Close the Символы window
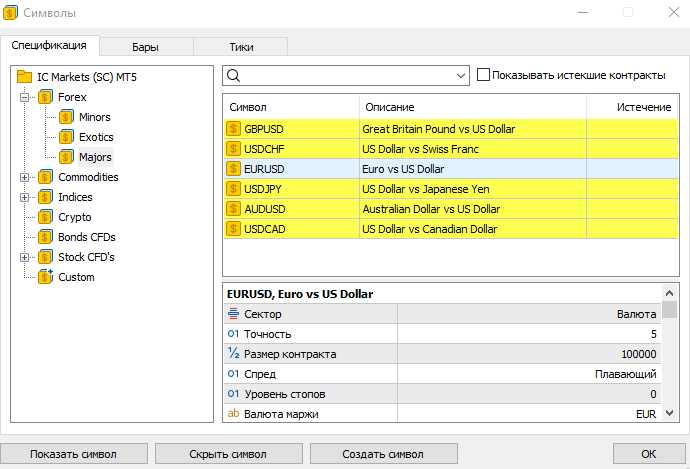 (x=674, y=12)
